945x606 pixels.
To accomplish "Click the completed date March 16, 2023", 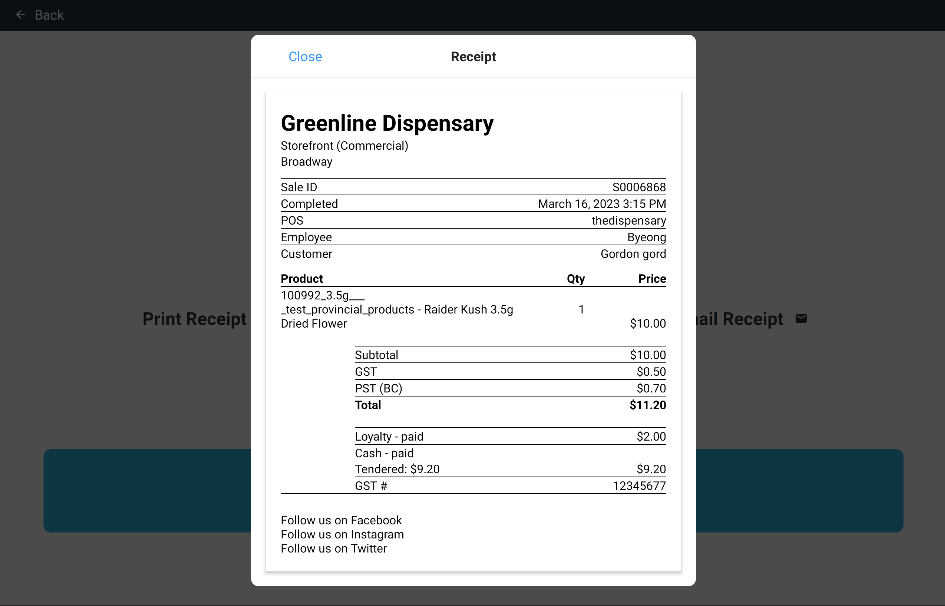I will click(x=601, y=204).
